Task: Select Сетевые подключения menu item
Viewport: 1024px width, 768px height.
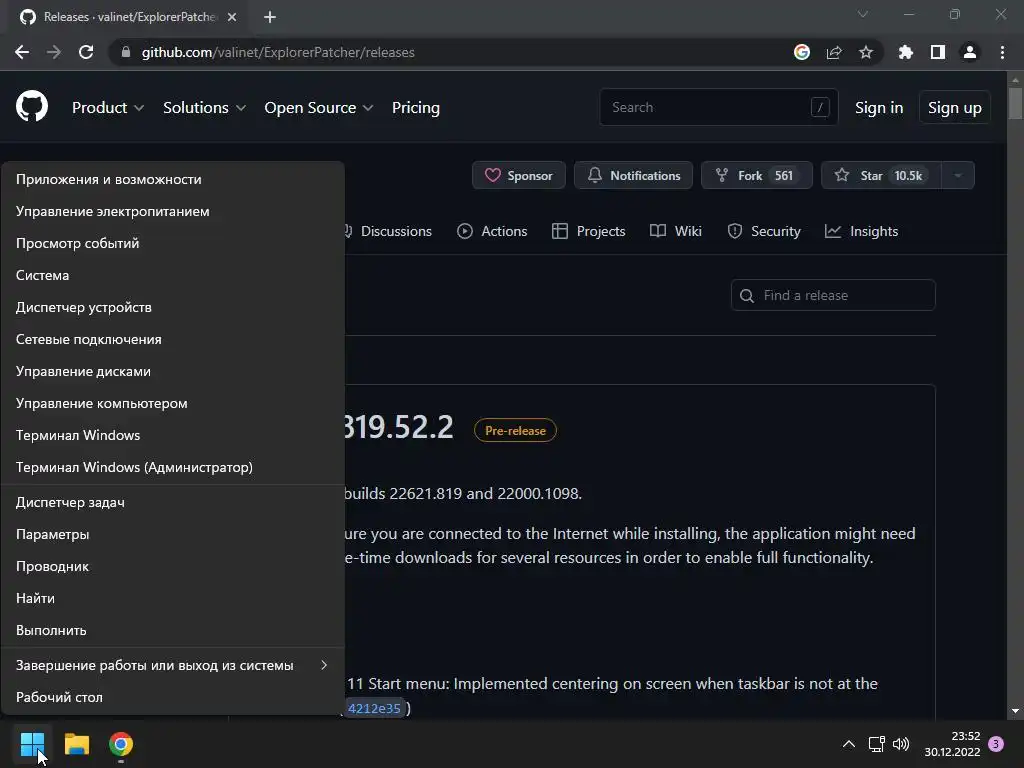Action: click(172, 339)
